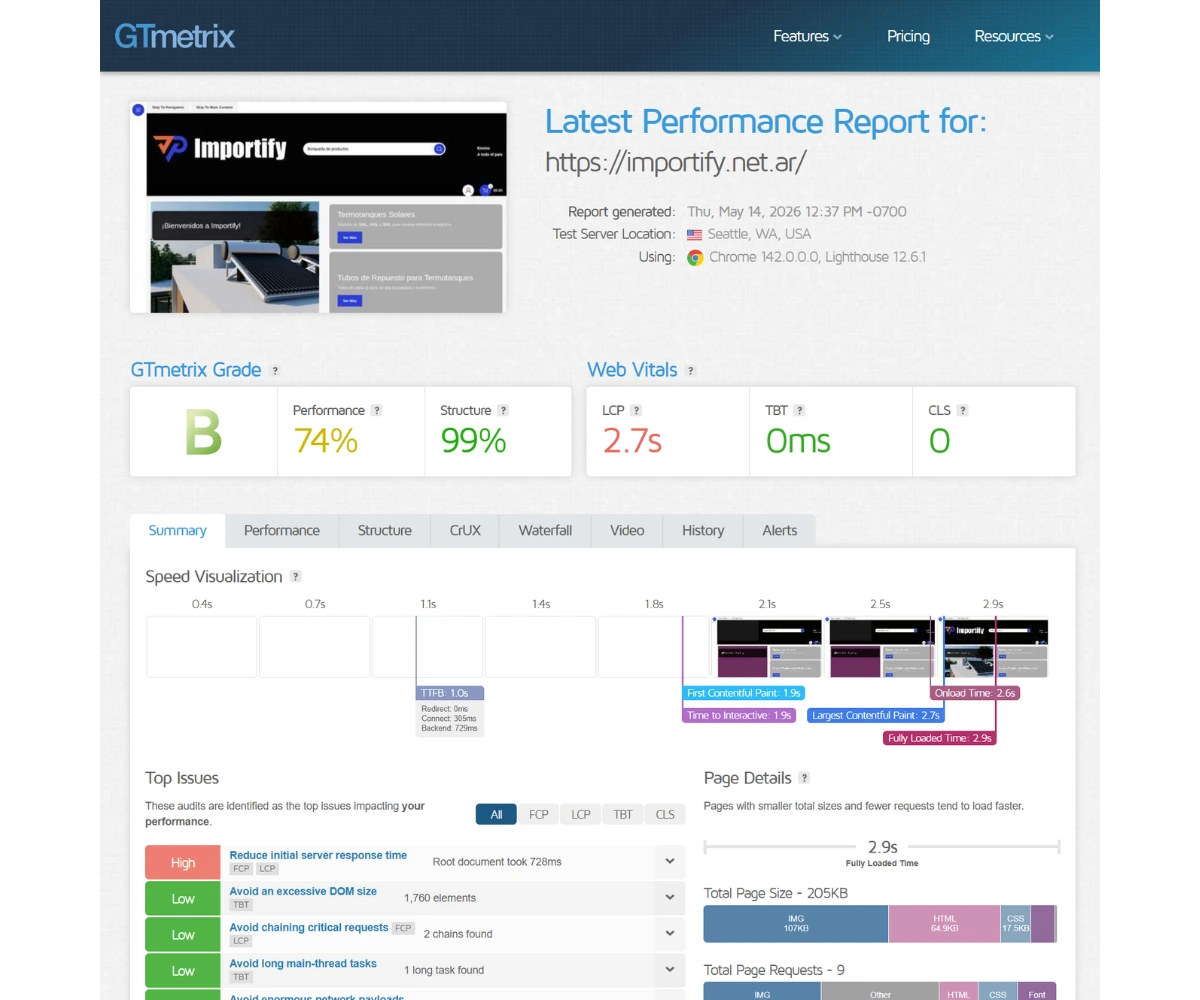Click the Time to Interactive 1.9s marker
Image resolution: width=1200 pixels, height=1000 pixels.
point(740,715)
